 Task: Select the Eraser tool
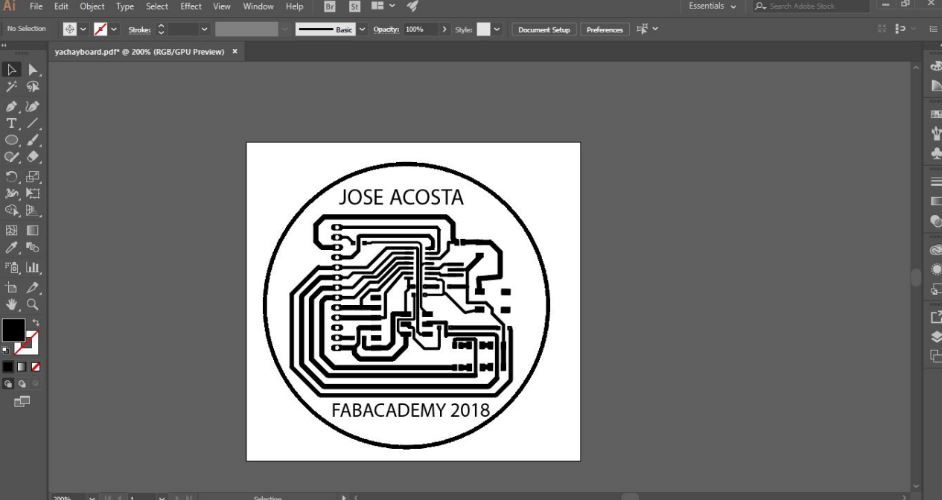(x=33, y=157)
